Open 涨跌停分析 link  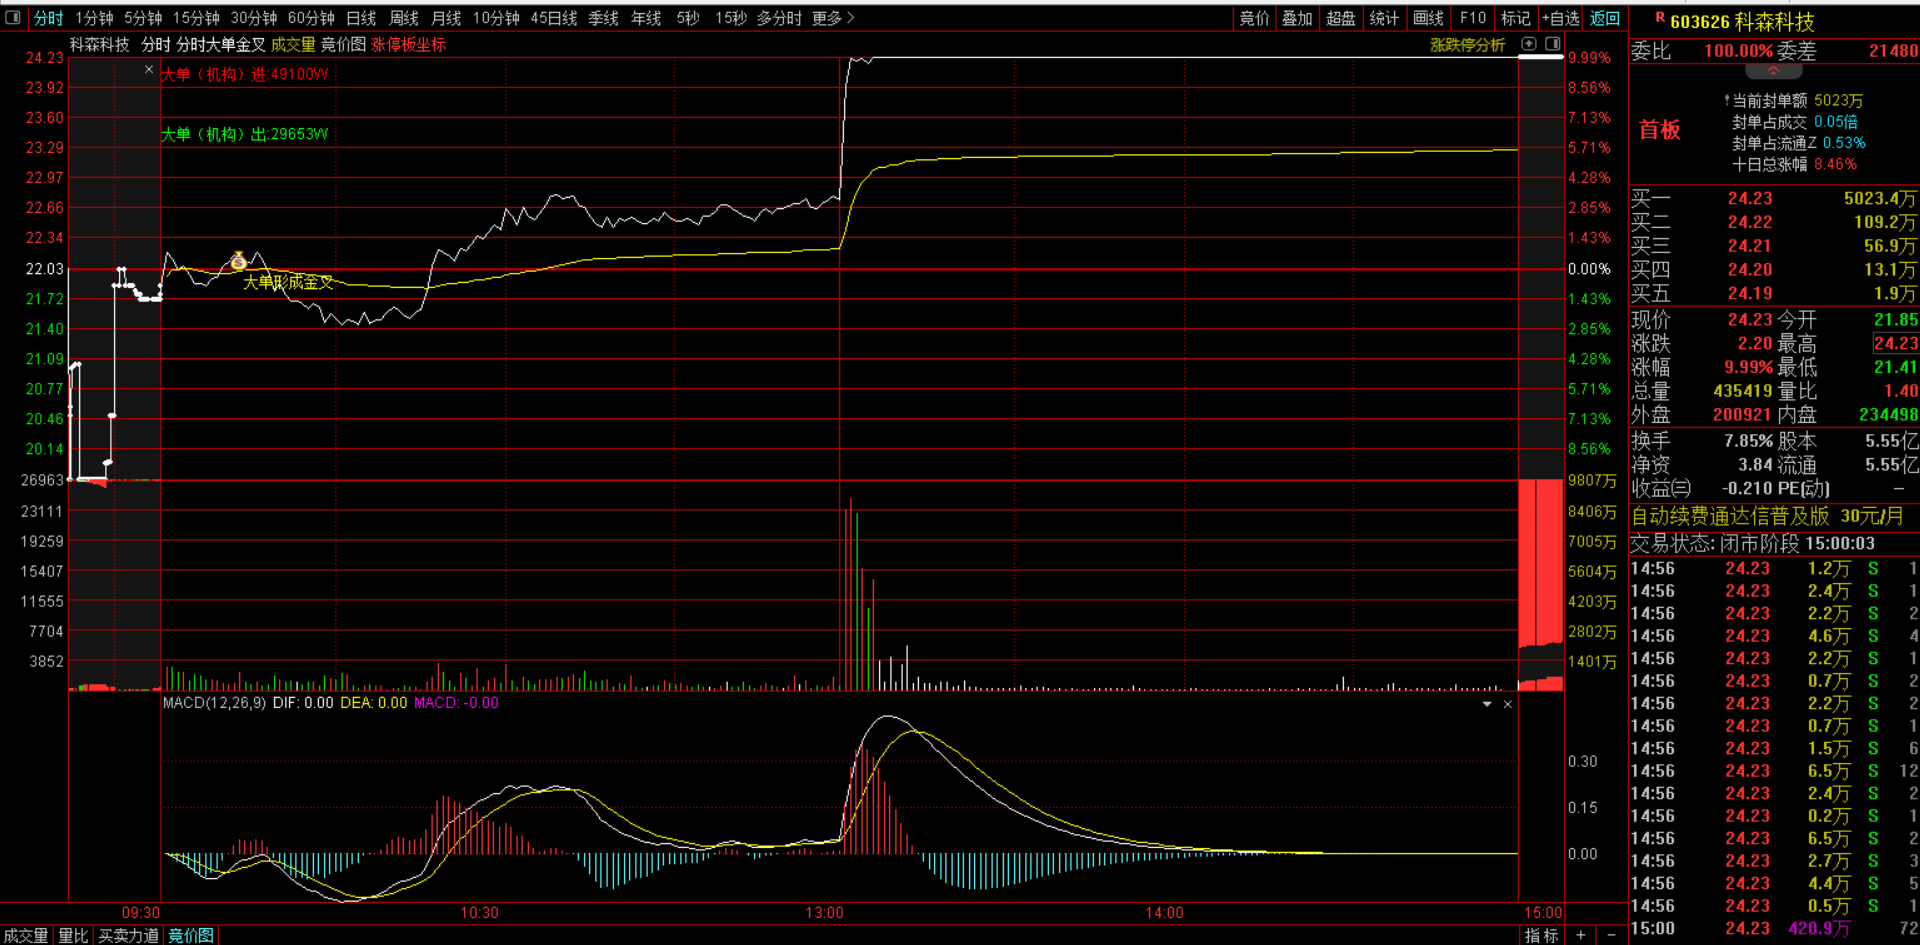coord(1467,44)
